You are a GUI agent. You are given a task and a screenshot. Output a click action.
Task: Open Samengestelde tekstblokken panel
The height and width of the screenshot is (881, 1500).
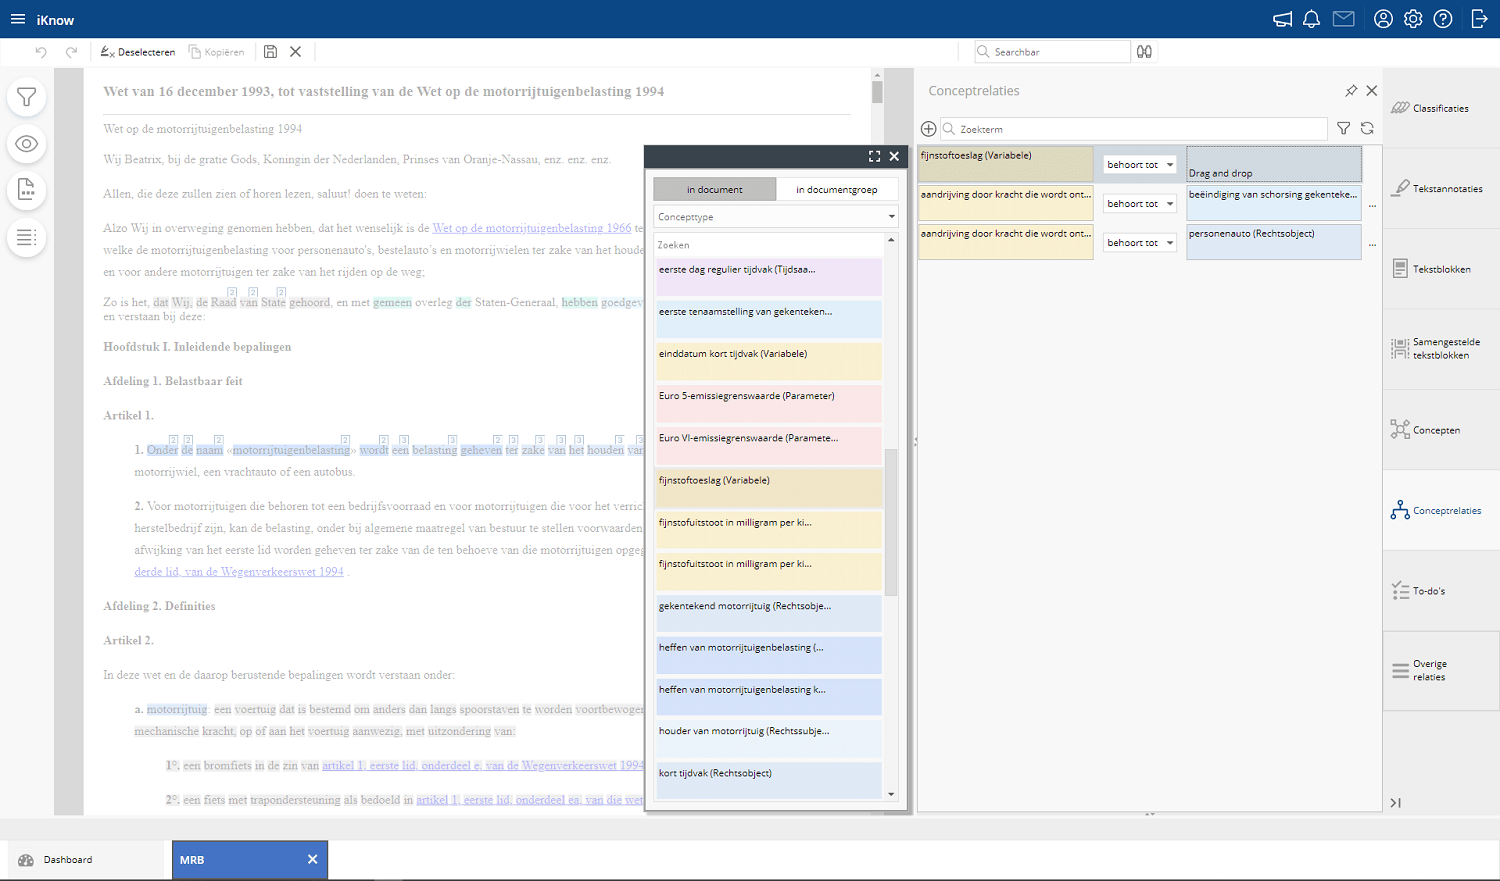coord(1441,349)
